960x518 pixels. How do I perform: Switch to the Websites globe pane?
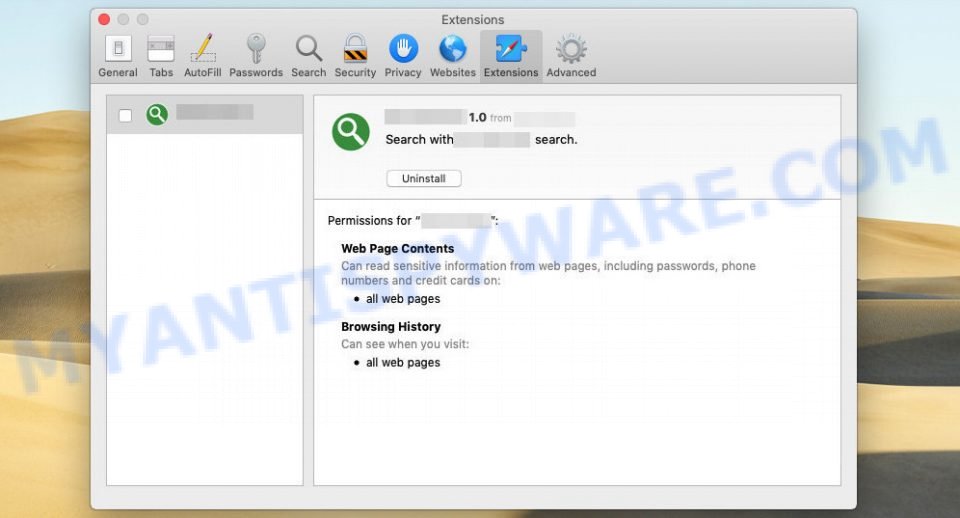452,56
